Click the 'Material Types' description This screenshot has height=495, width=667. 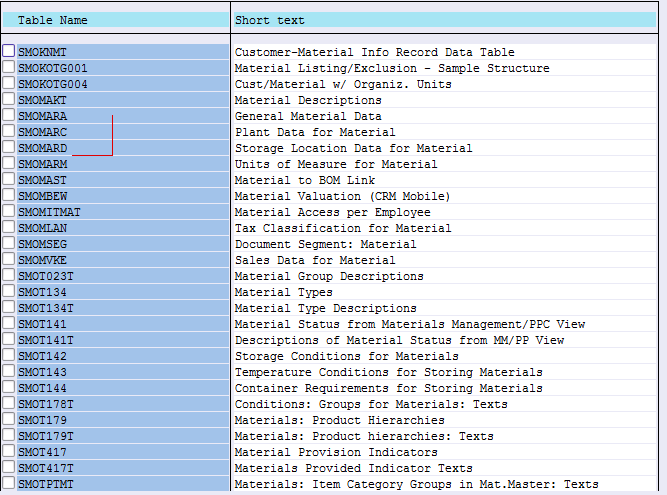tap(283, 292)
